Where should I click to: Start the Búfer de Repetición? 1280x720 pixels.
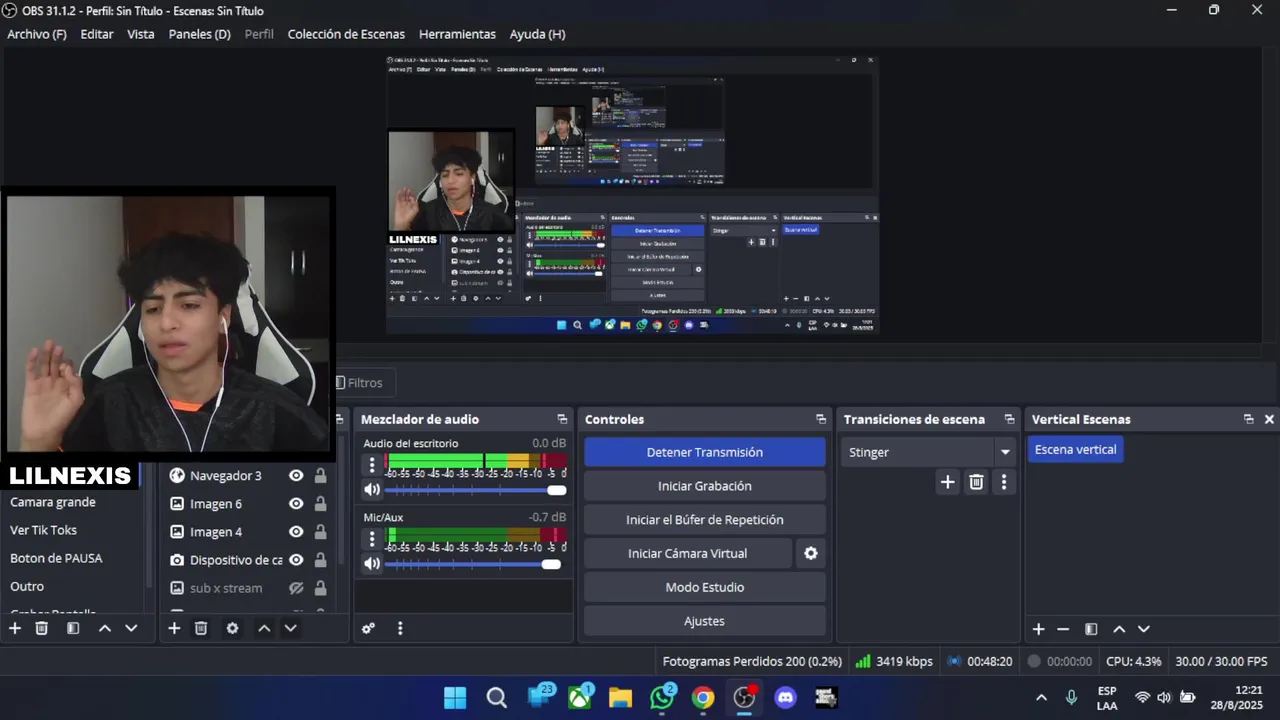click(705, 520)
